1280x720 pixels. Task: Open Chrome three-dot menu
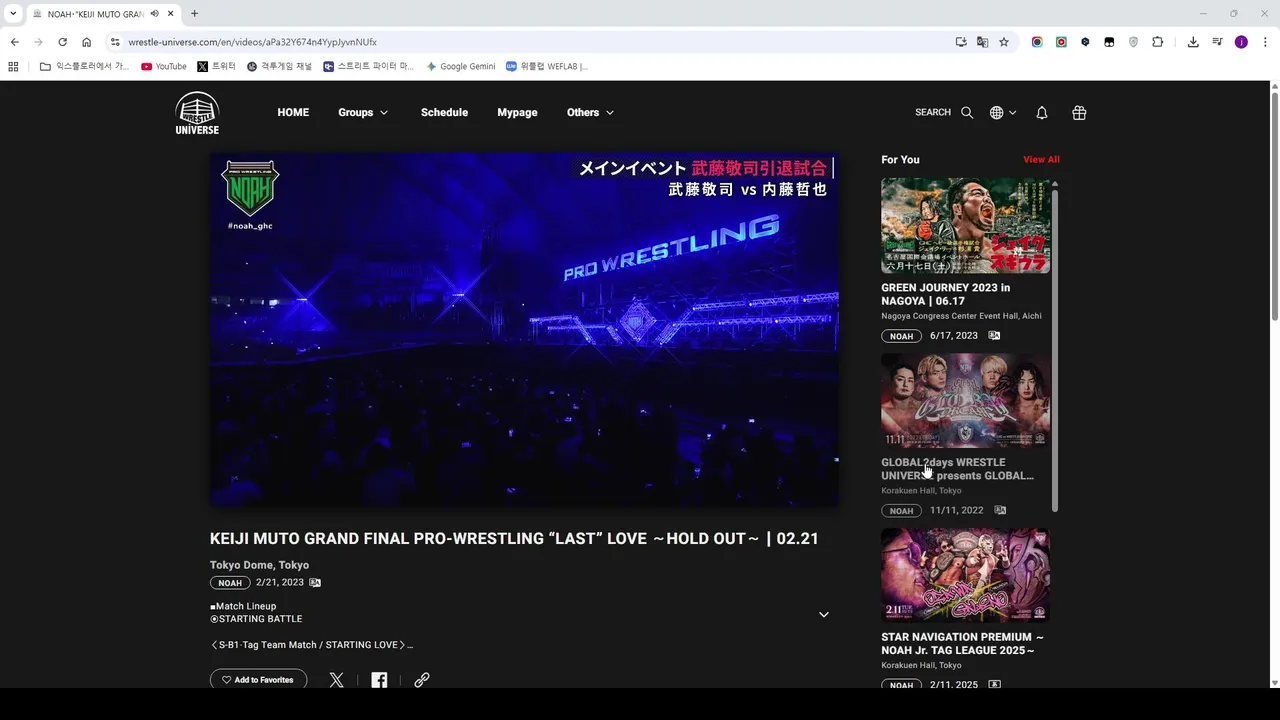pyautogui.click(x=1266, y=42)
